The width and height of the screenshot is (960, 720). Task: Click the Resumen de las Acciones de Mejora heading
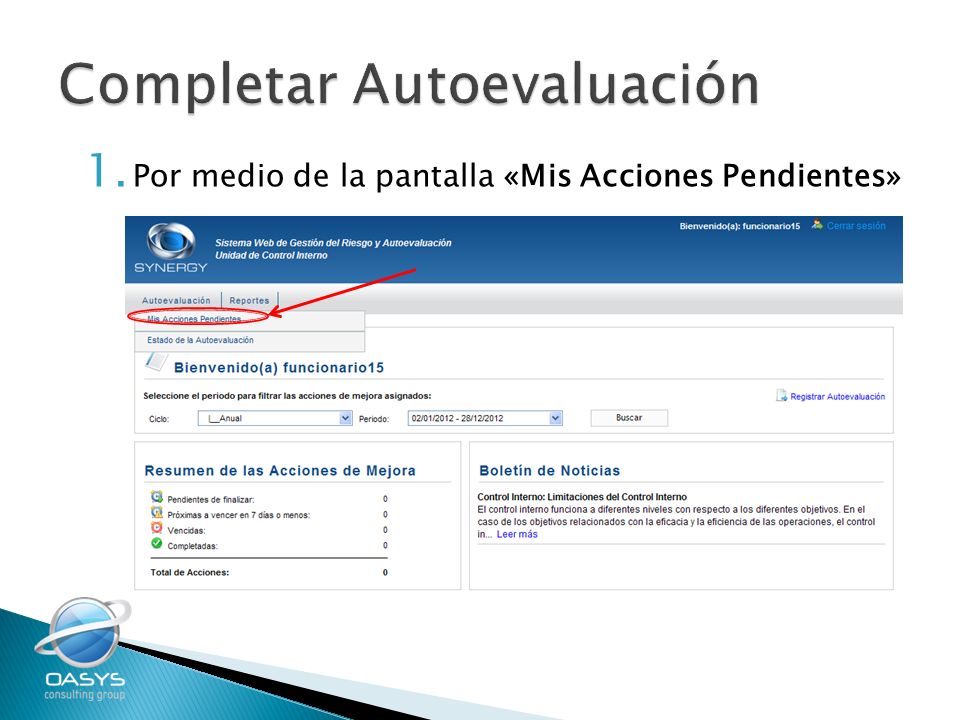pyautogui.click(x=280, y=470)
